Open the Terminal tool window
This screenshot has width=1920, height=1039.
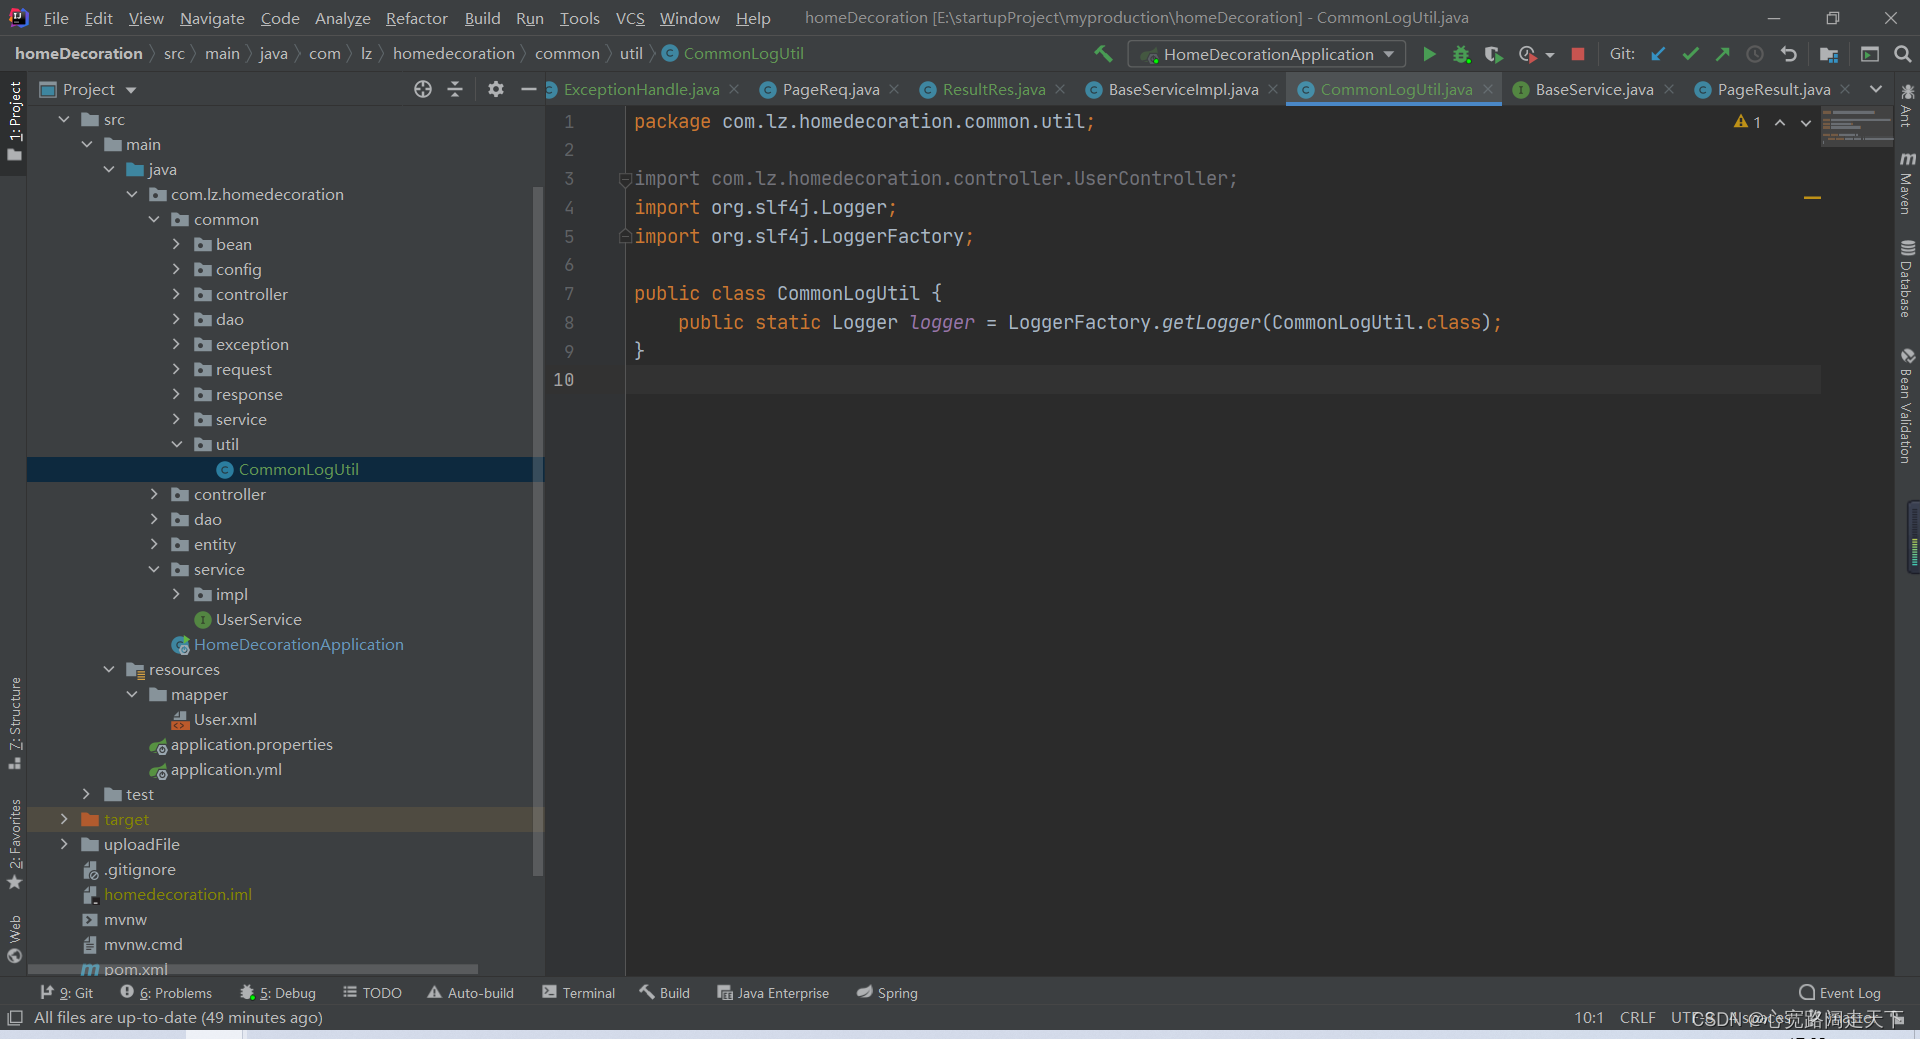(x=578, y=993)
